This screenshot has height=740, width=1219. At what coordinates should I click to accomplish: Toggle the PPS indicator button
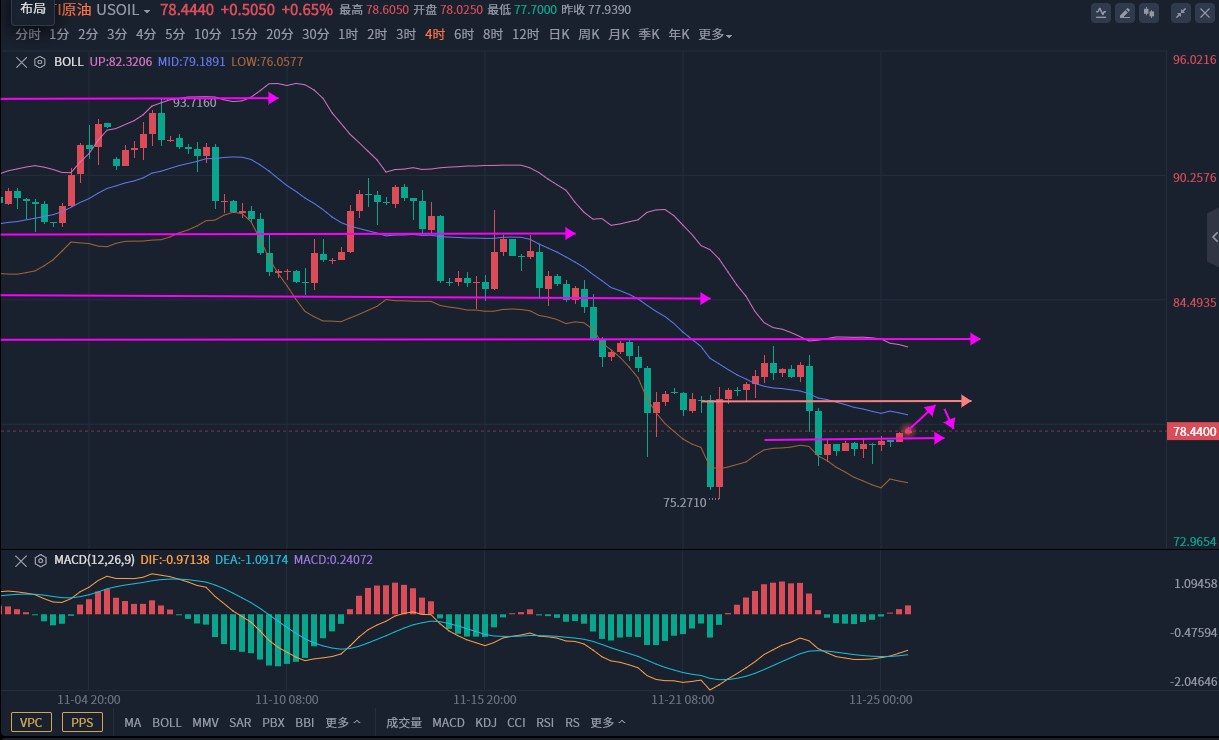point(82,722)
